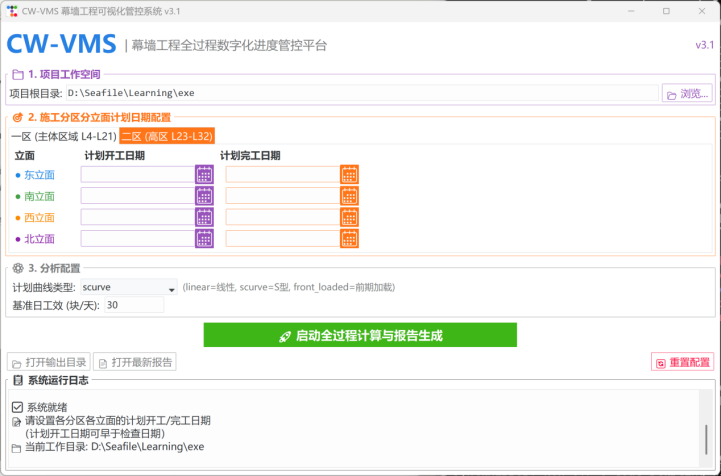Open calendar for 北立面 planned finish date
The width and height of the screenshot is (721, 476).
349,239
